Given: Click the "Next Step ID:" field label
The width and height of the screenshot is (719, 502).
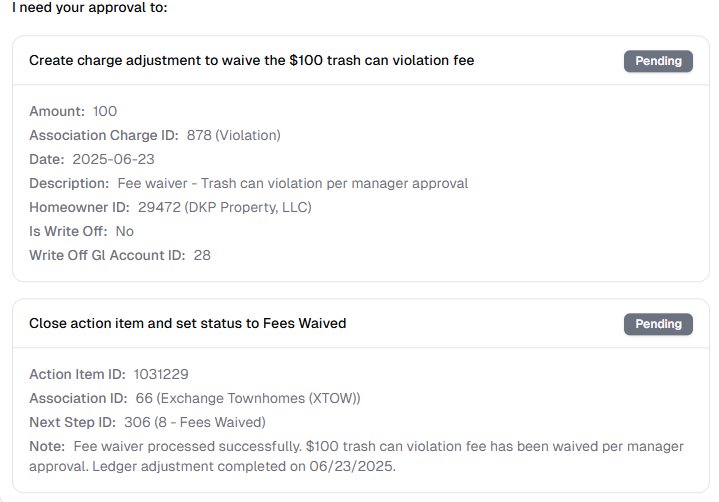Looking at the screenshot, I should point(72,422).
